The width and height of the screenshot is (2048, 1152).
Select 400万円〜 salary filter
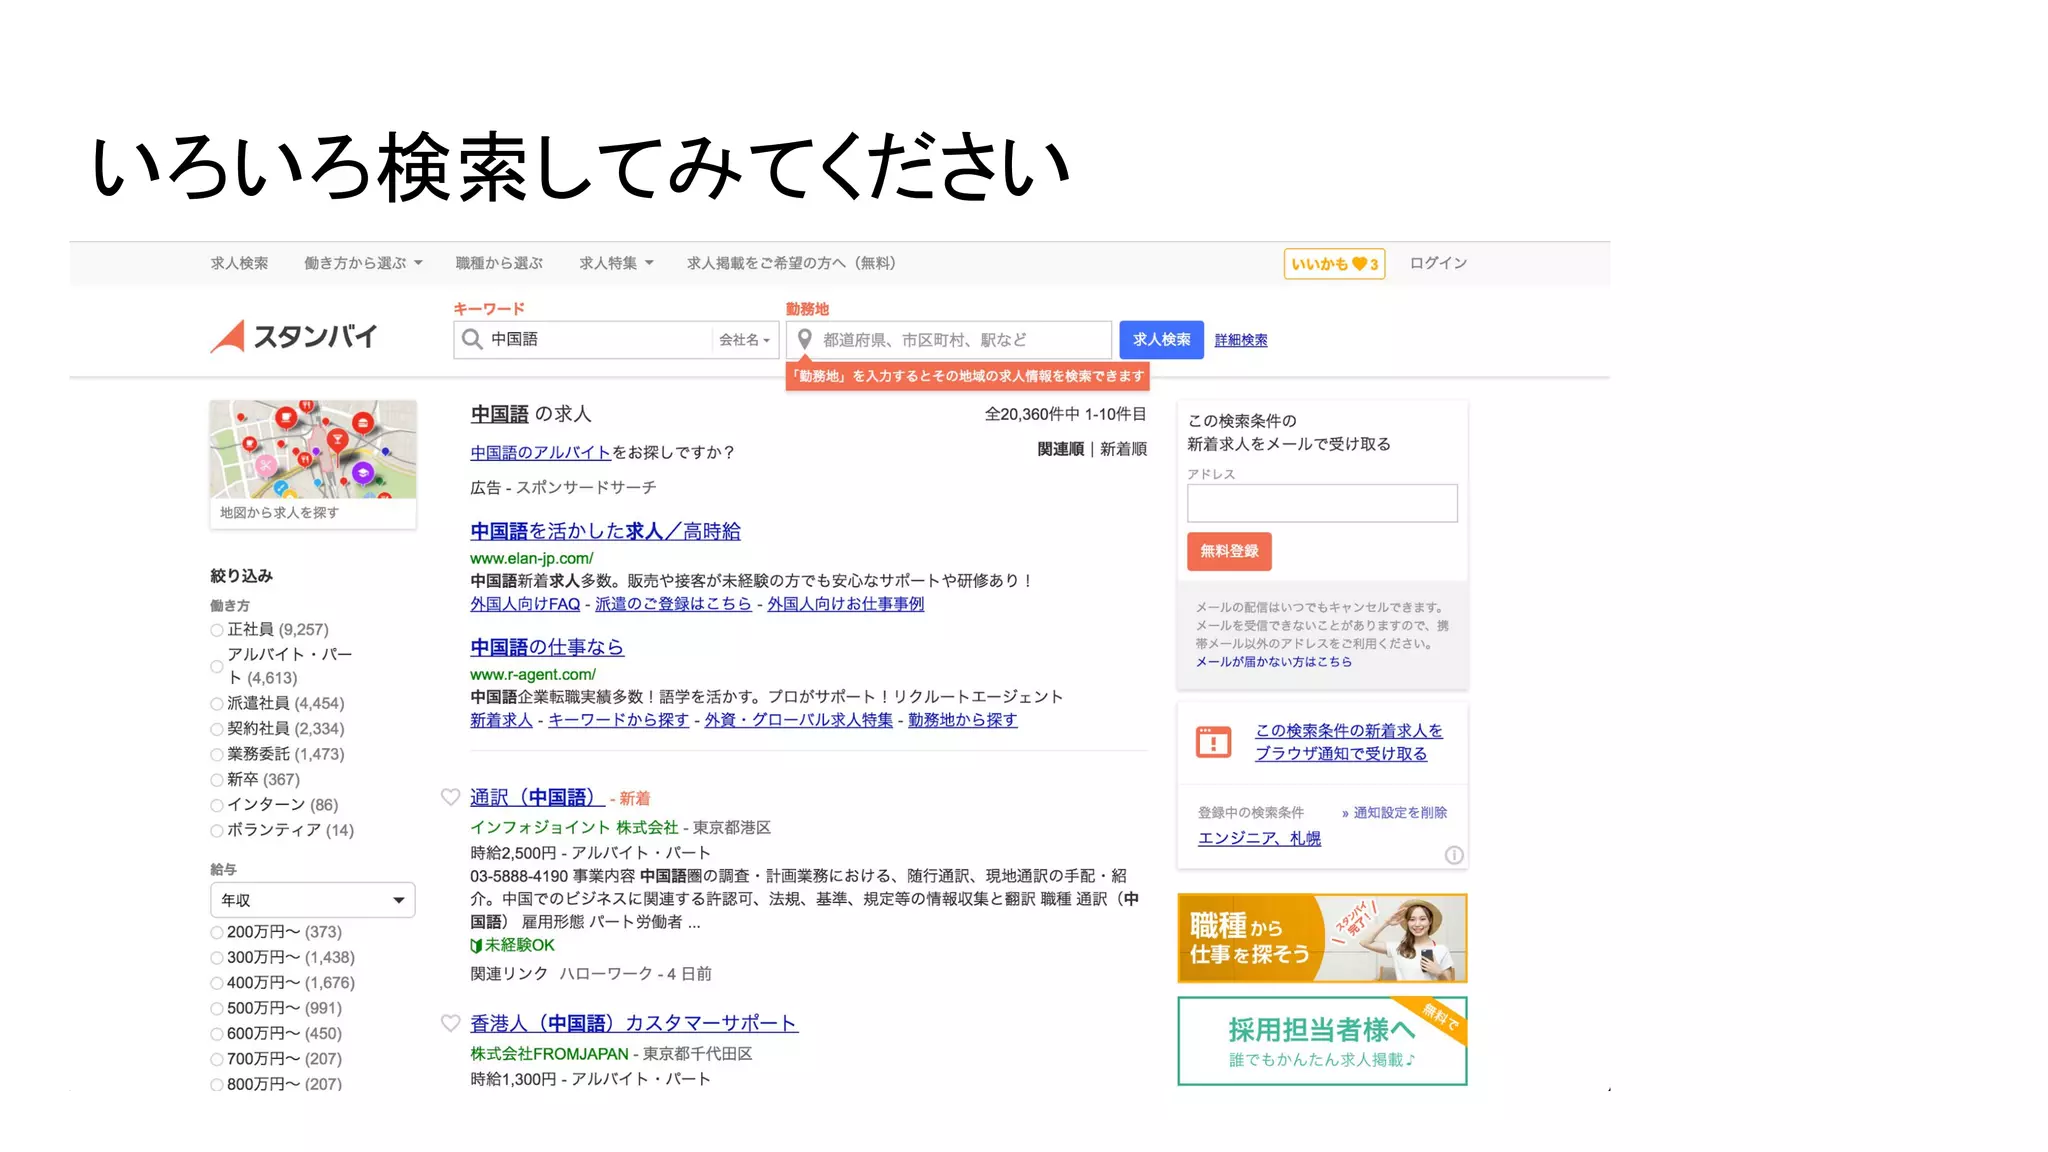click(217, 983)
